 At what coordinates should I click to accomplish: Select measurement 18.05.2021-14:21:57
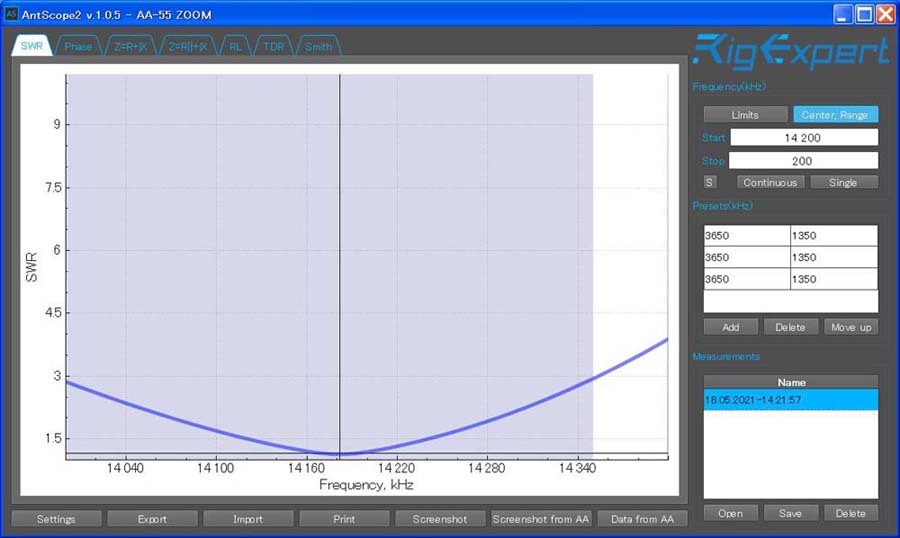pos(790,400)
